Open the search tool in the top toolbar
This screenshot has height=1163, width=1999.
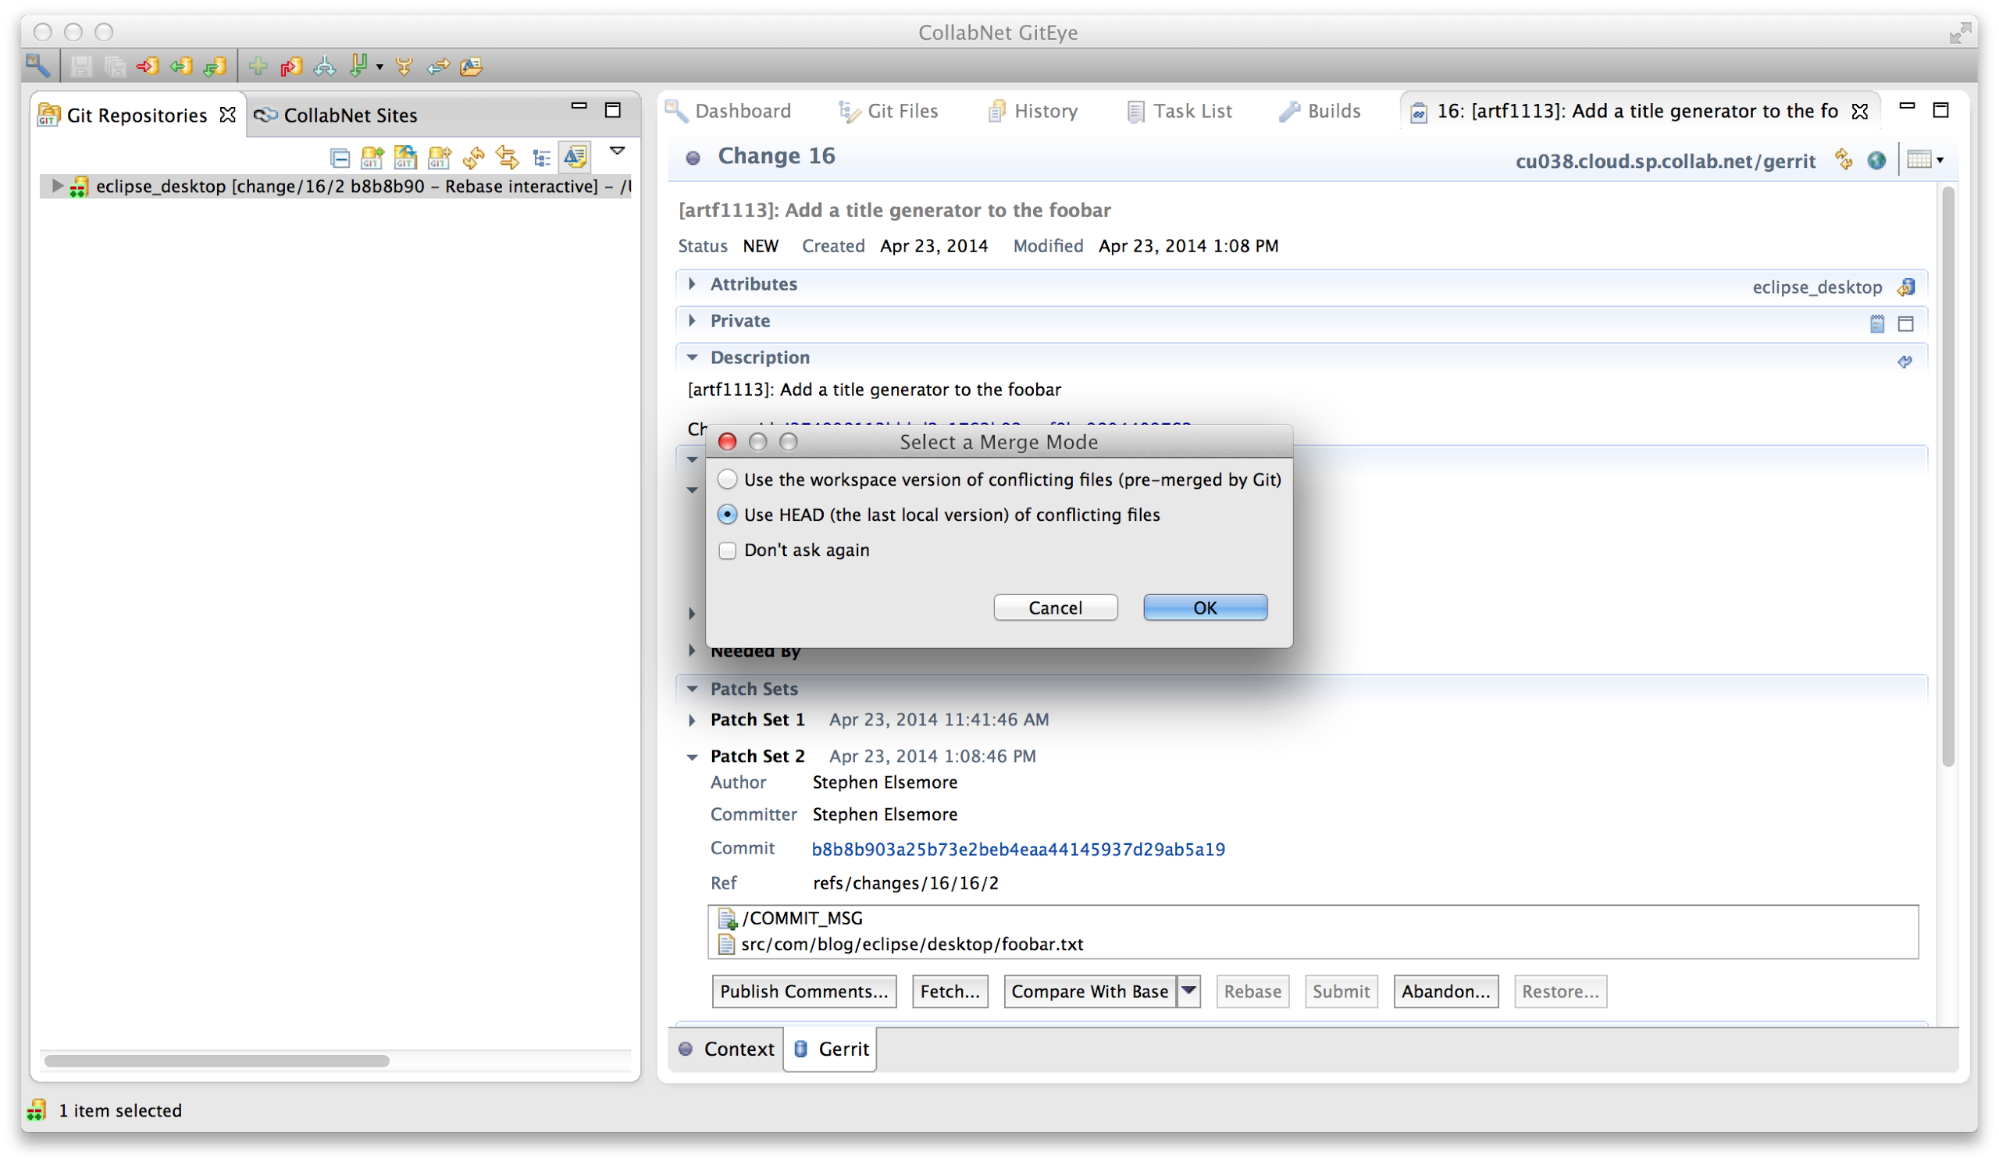click(x=39, y=66)
